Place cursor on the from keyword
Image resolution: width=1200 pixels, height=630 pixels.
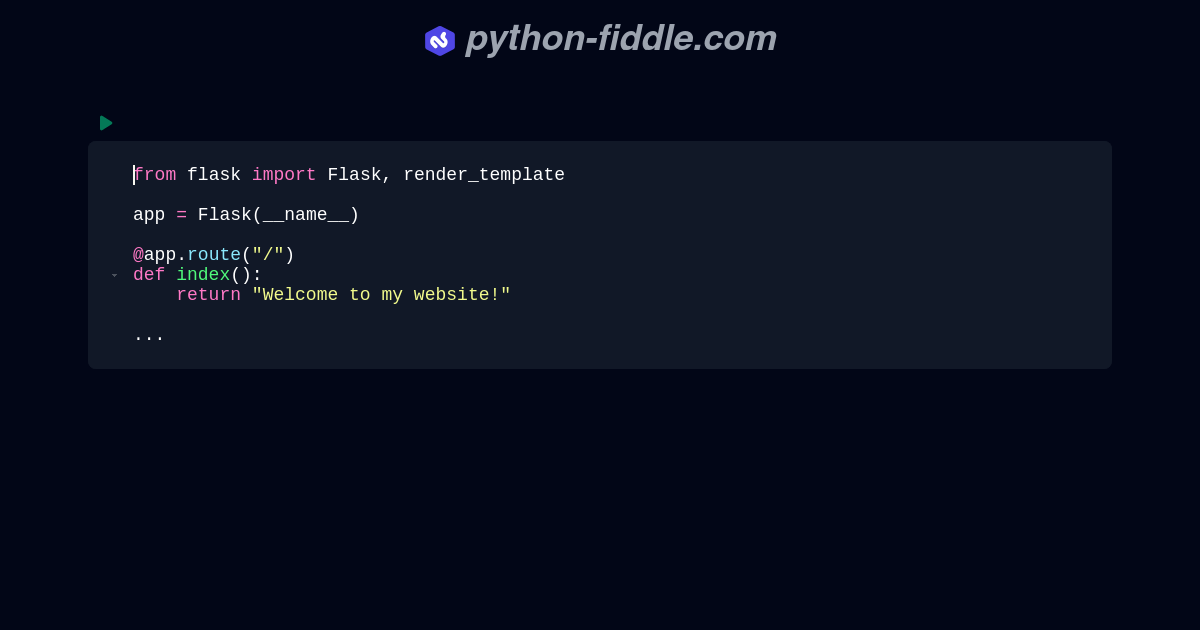(155, 175)
